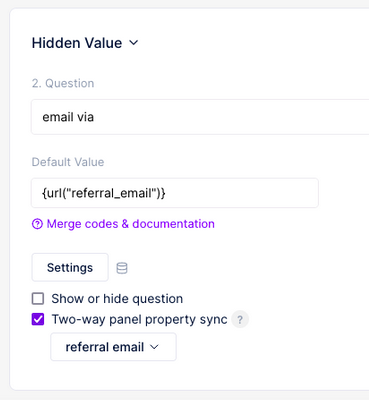Click the small arrow inside referral email selector

coord(154,347)
